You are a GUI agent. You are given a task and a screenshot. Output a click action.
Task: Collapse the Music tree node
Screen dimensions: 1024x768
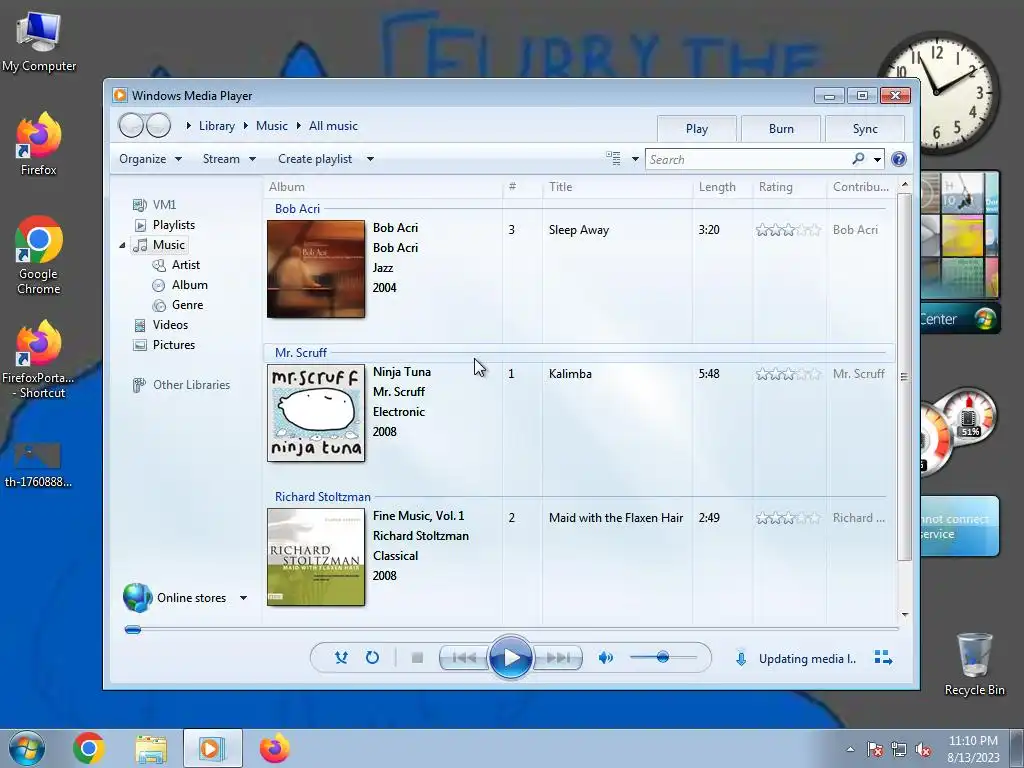pyautogui.click(x=122, y=246)
